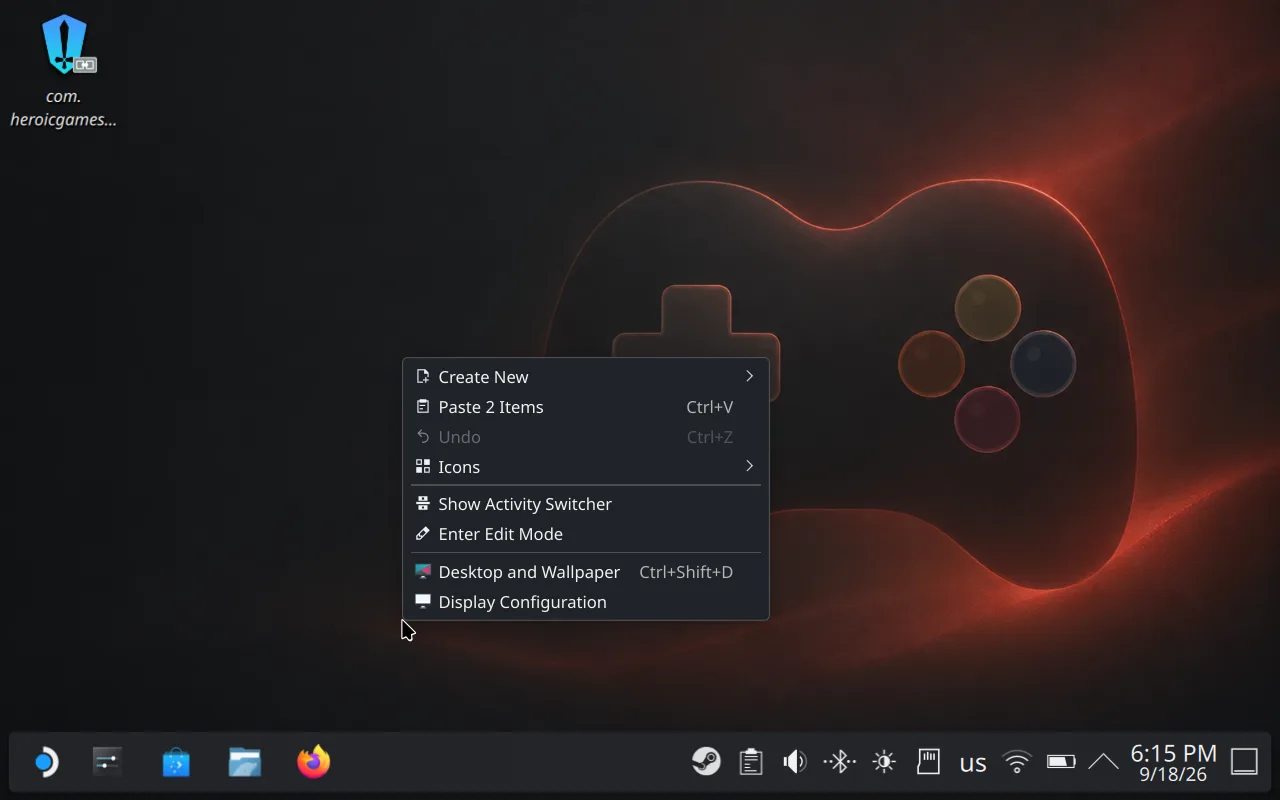Open the Create New submenu
This screenshot has width=1280, height=800.
coord(586,377)
